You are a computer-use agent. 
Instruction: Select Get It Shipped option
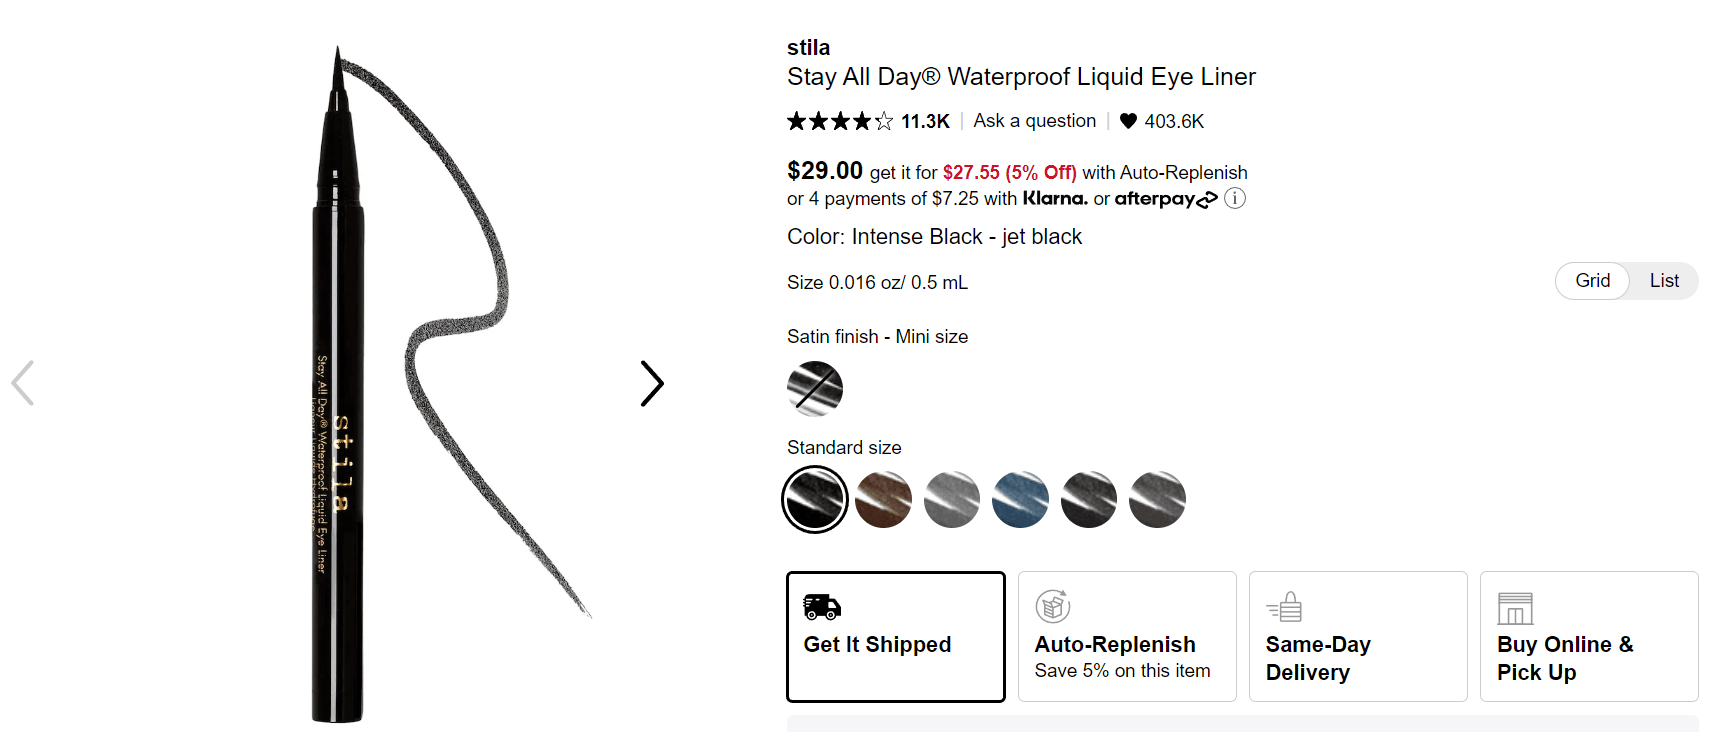pyautogui.click(x=895, y=637)
